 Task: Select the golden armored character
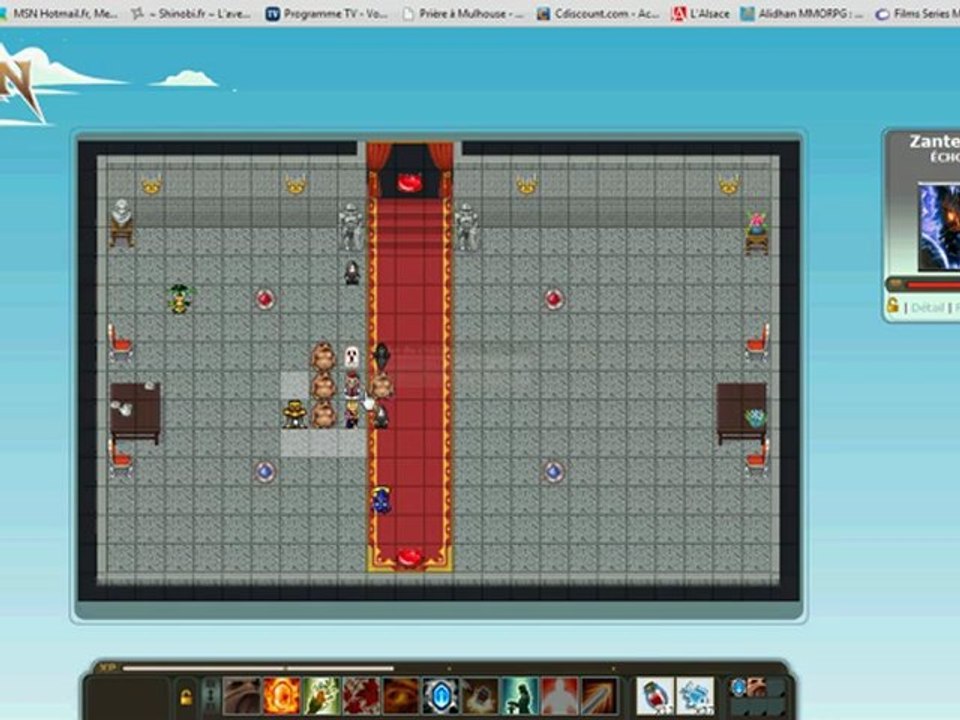(x=294, y=414)
